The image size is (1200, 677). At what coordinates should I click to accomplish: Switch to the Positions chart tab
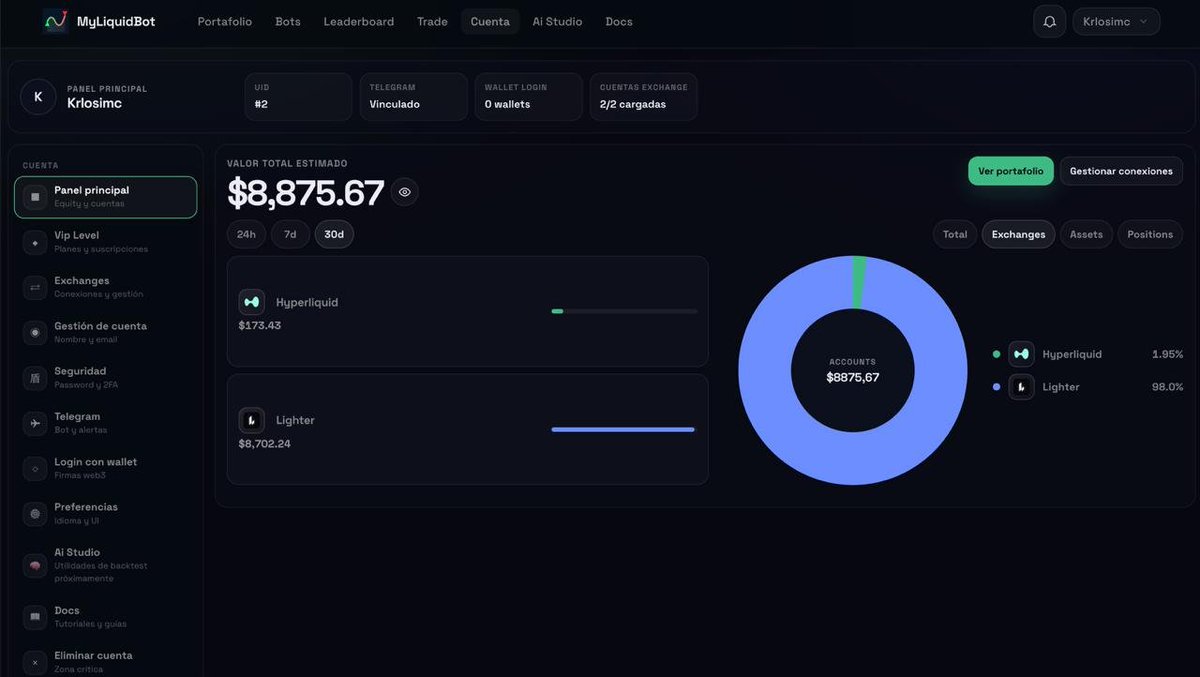[1150, 234]
